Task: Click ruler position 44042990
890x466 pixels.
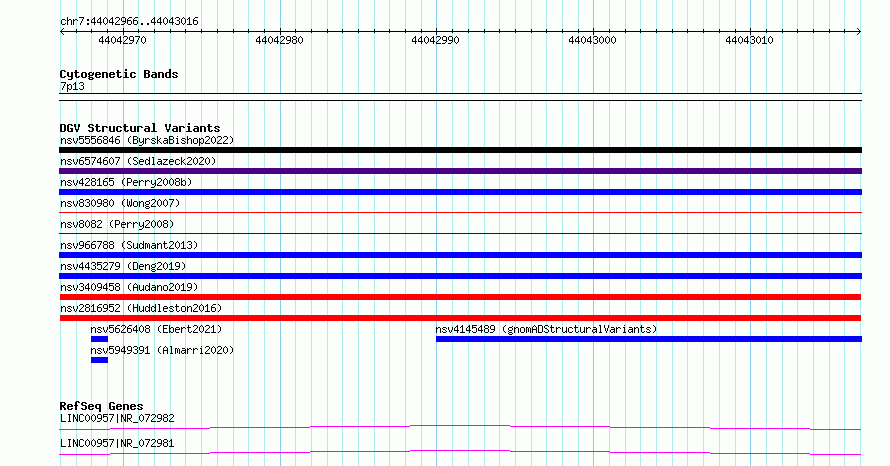Action: tap(435, 40)
